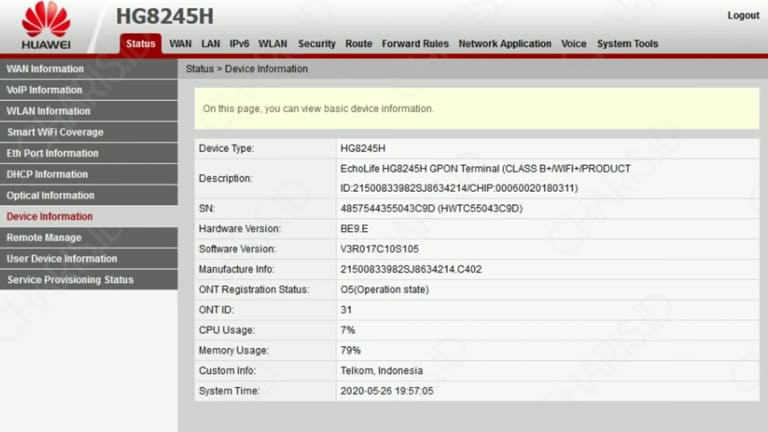
Task: Click ONT ID value 31
Action: pyautogui.click(x=346, y=310)
